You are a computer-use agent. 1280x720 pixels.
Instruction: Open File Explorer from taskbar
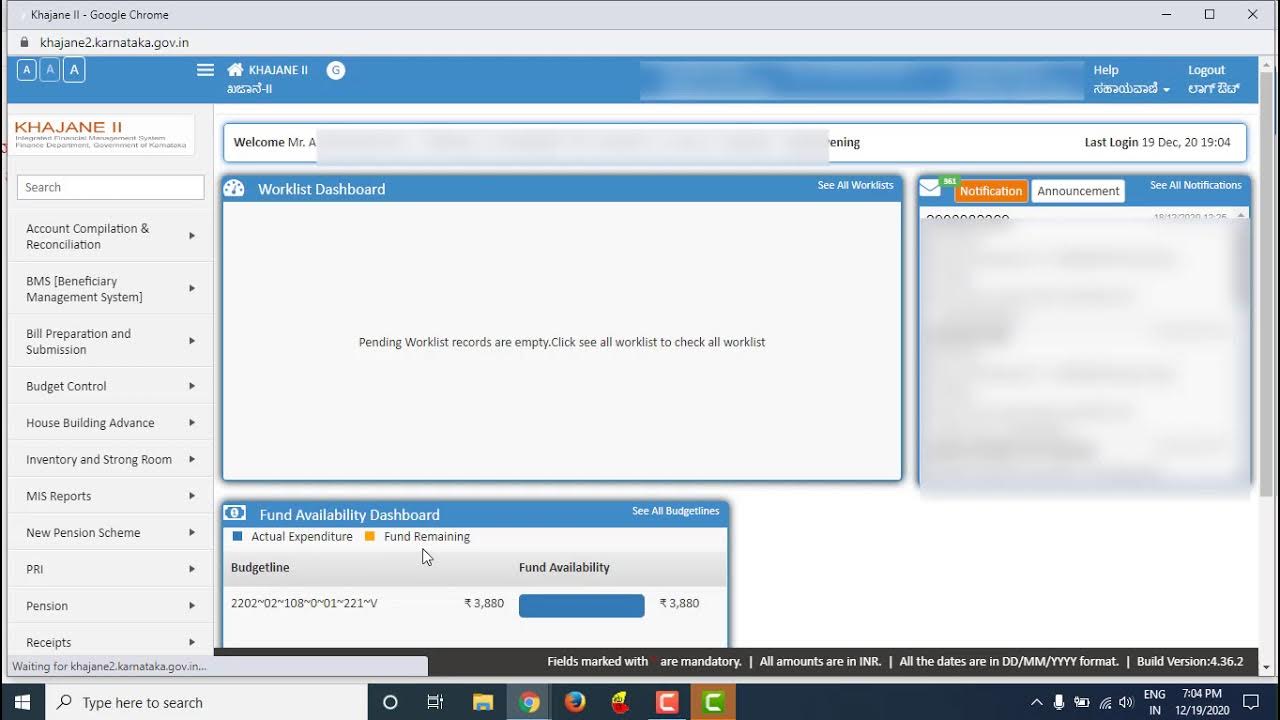click(x=483, y=702)
